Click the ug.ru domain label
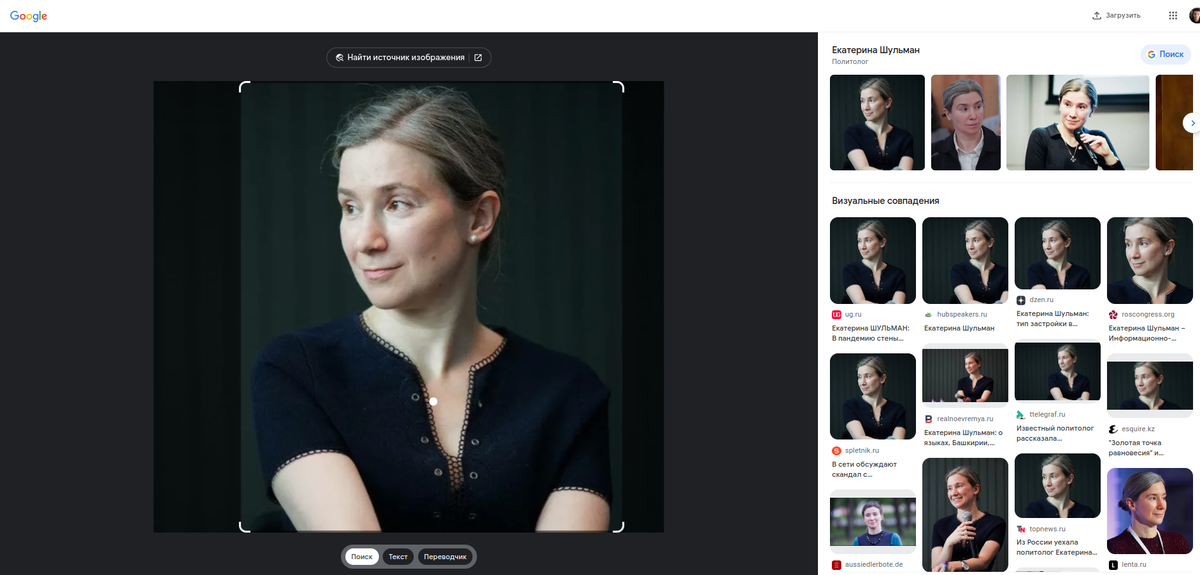The width and height of the screenshot is (1200, 575). pyautogui.click(x=853, y=315)
